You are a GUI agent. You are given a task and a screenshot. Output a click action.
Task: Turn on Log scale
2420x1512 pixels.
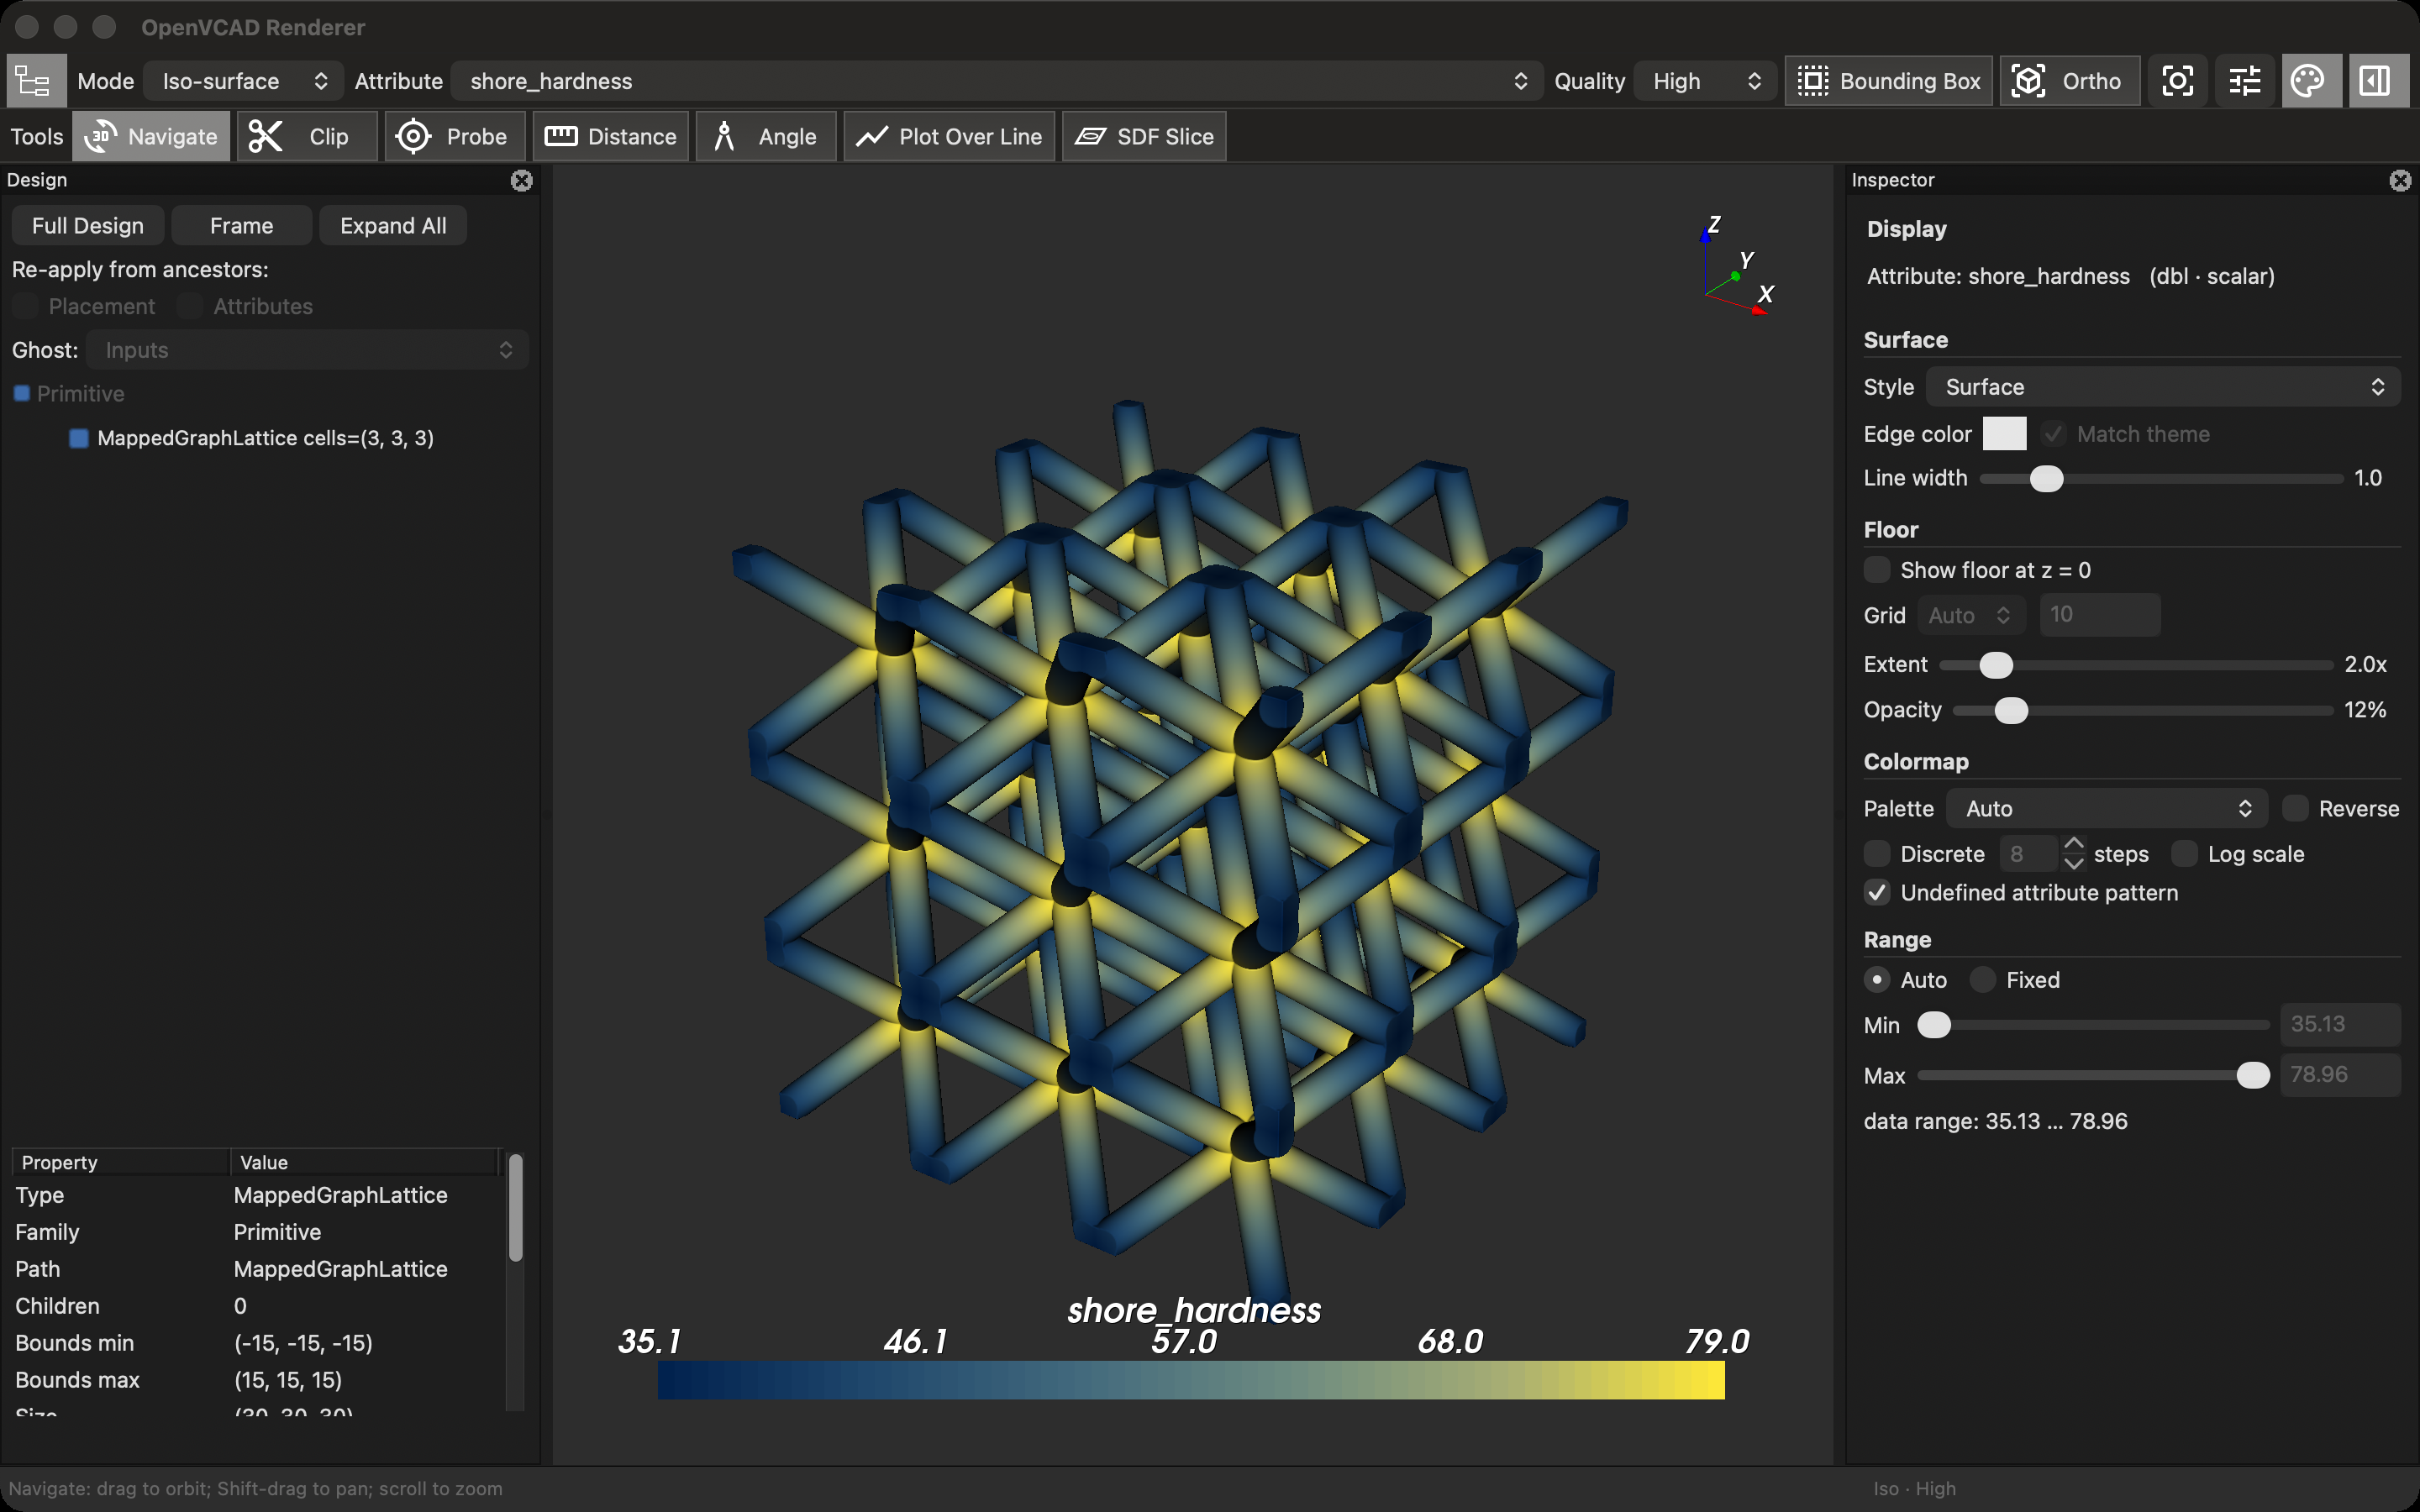[2185, 854]
